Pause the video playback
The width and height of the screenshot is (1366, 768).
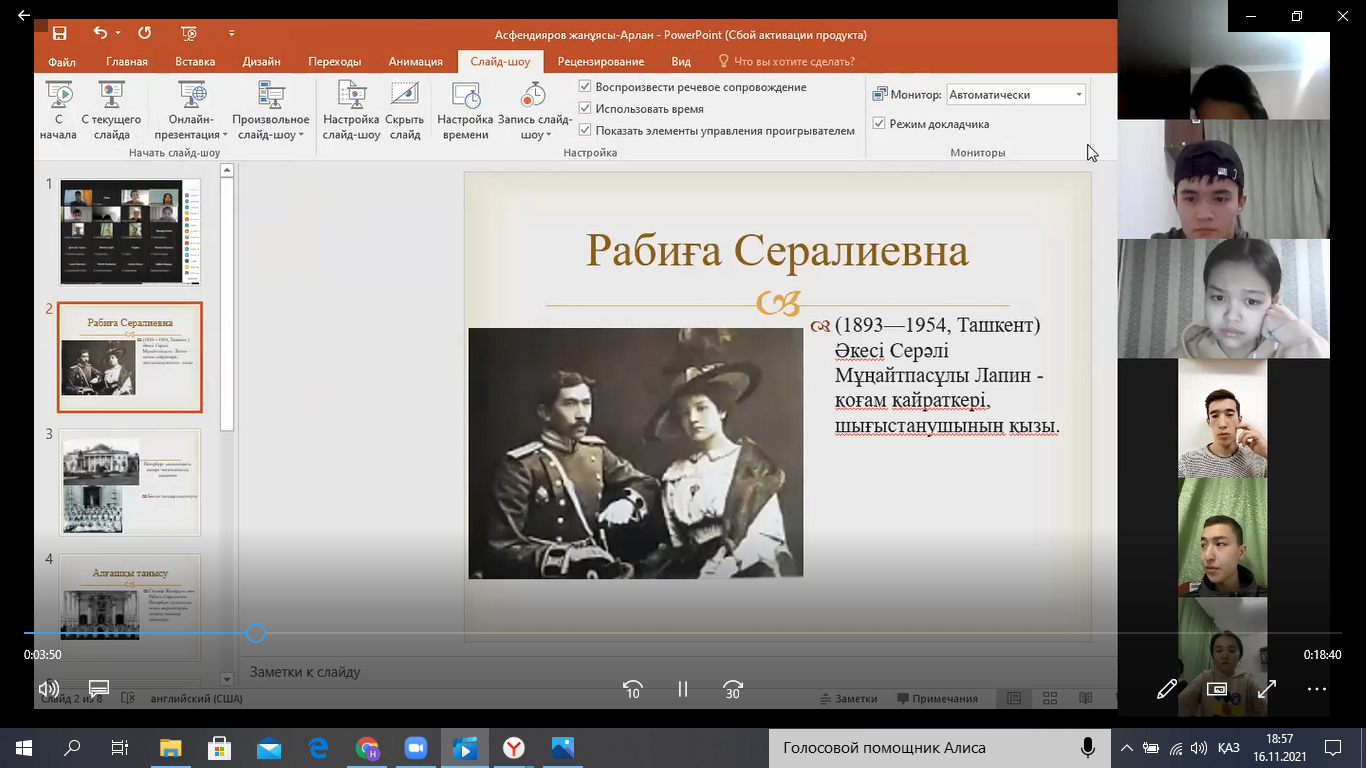(683, 689)
